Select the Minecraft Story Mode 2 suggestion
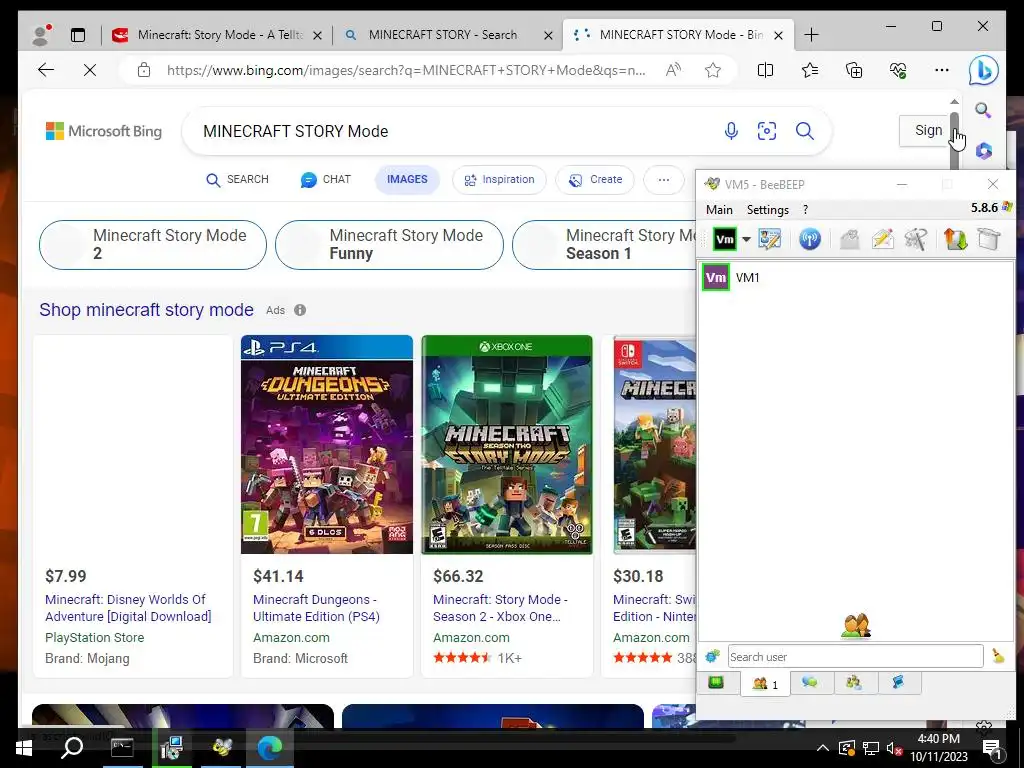 coord(153,245)
